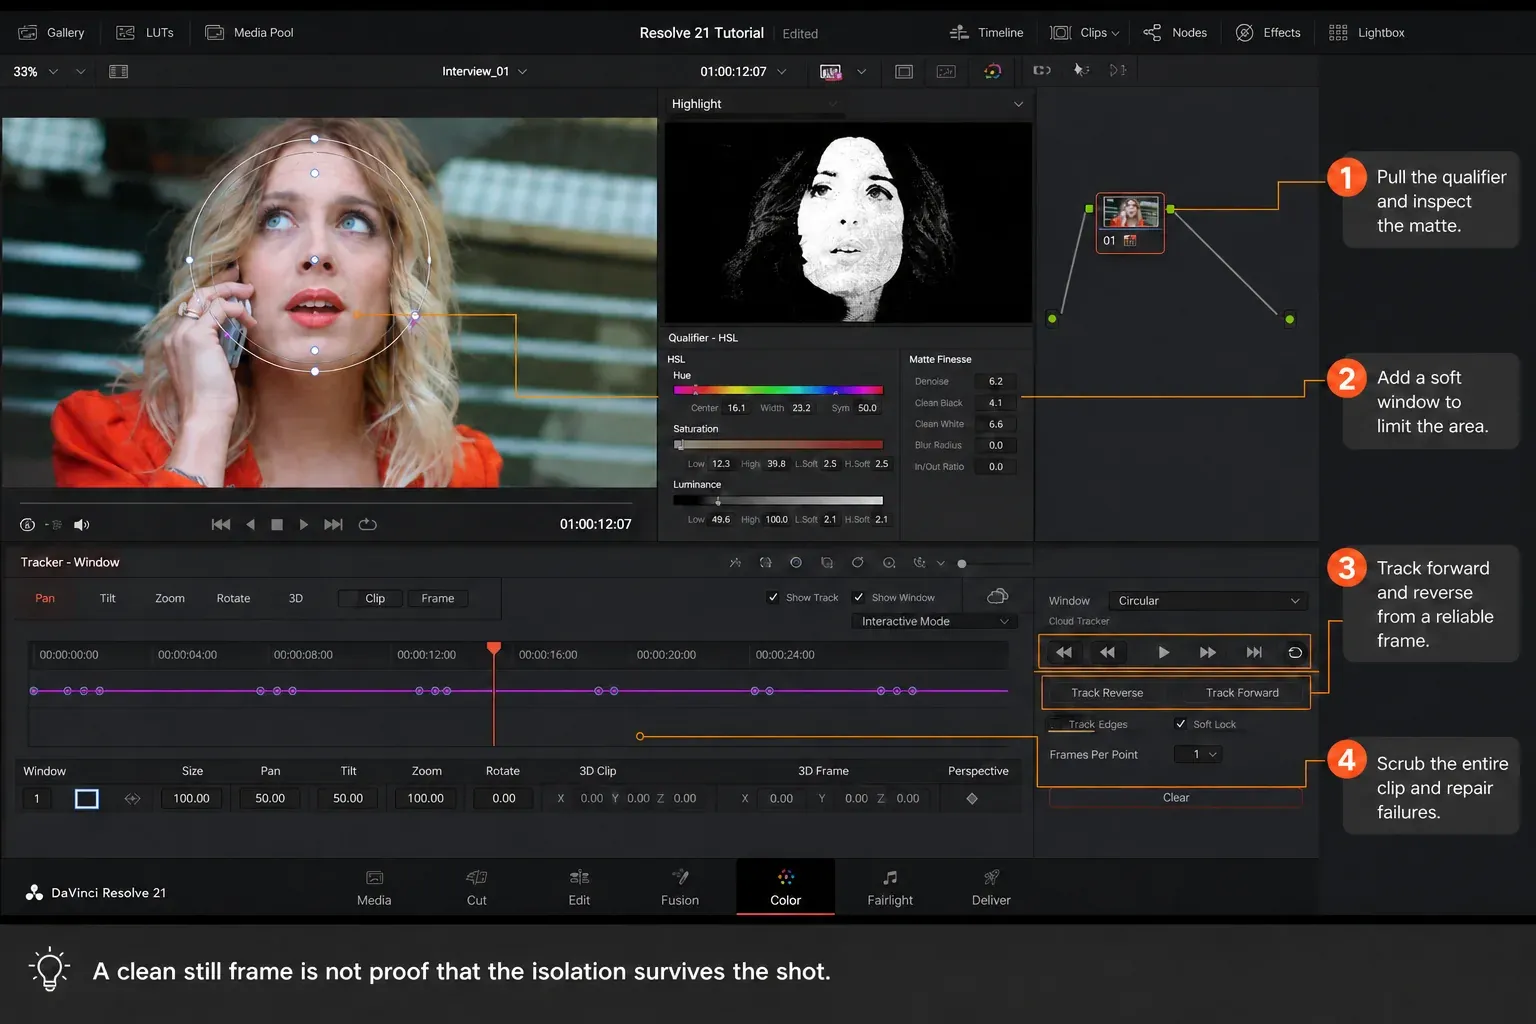The width and height of the screenshot is (1536, 1024).
Task: Open the Window Circular dropdown
Action: [x=1208, y=601]
